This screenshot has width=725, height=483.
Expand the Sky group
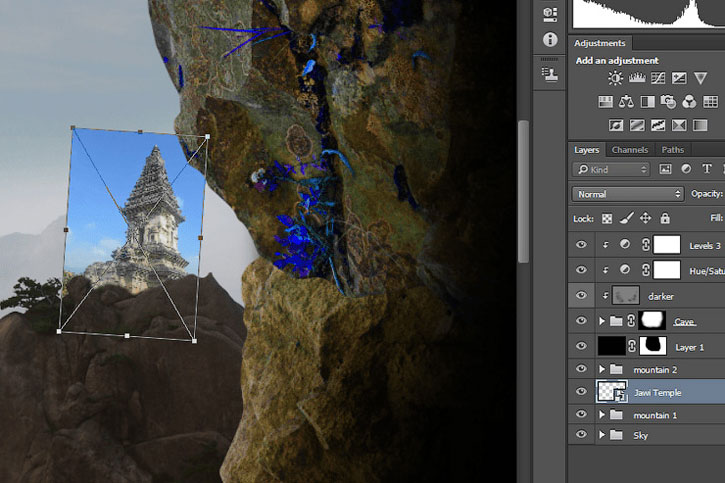coord(602,434)
